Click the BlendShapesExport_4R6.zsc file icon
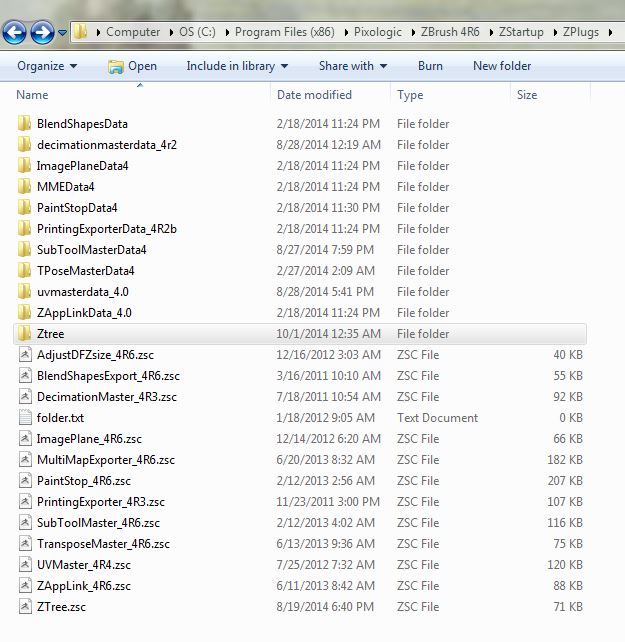 point(25,375)
